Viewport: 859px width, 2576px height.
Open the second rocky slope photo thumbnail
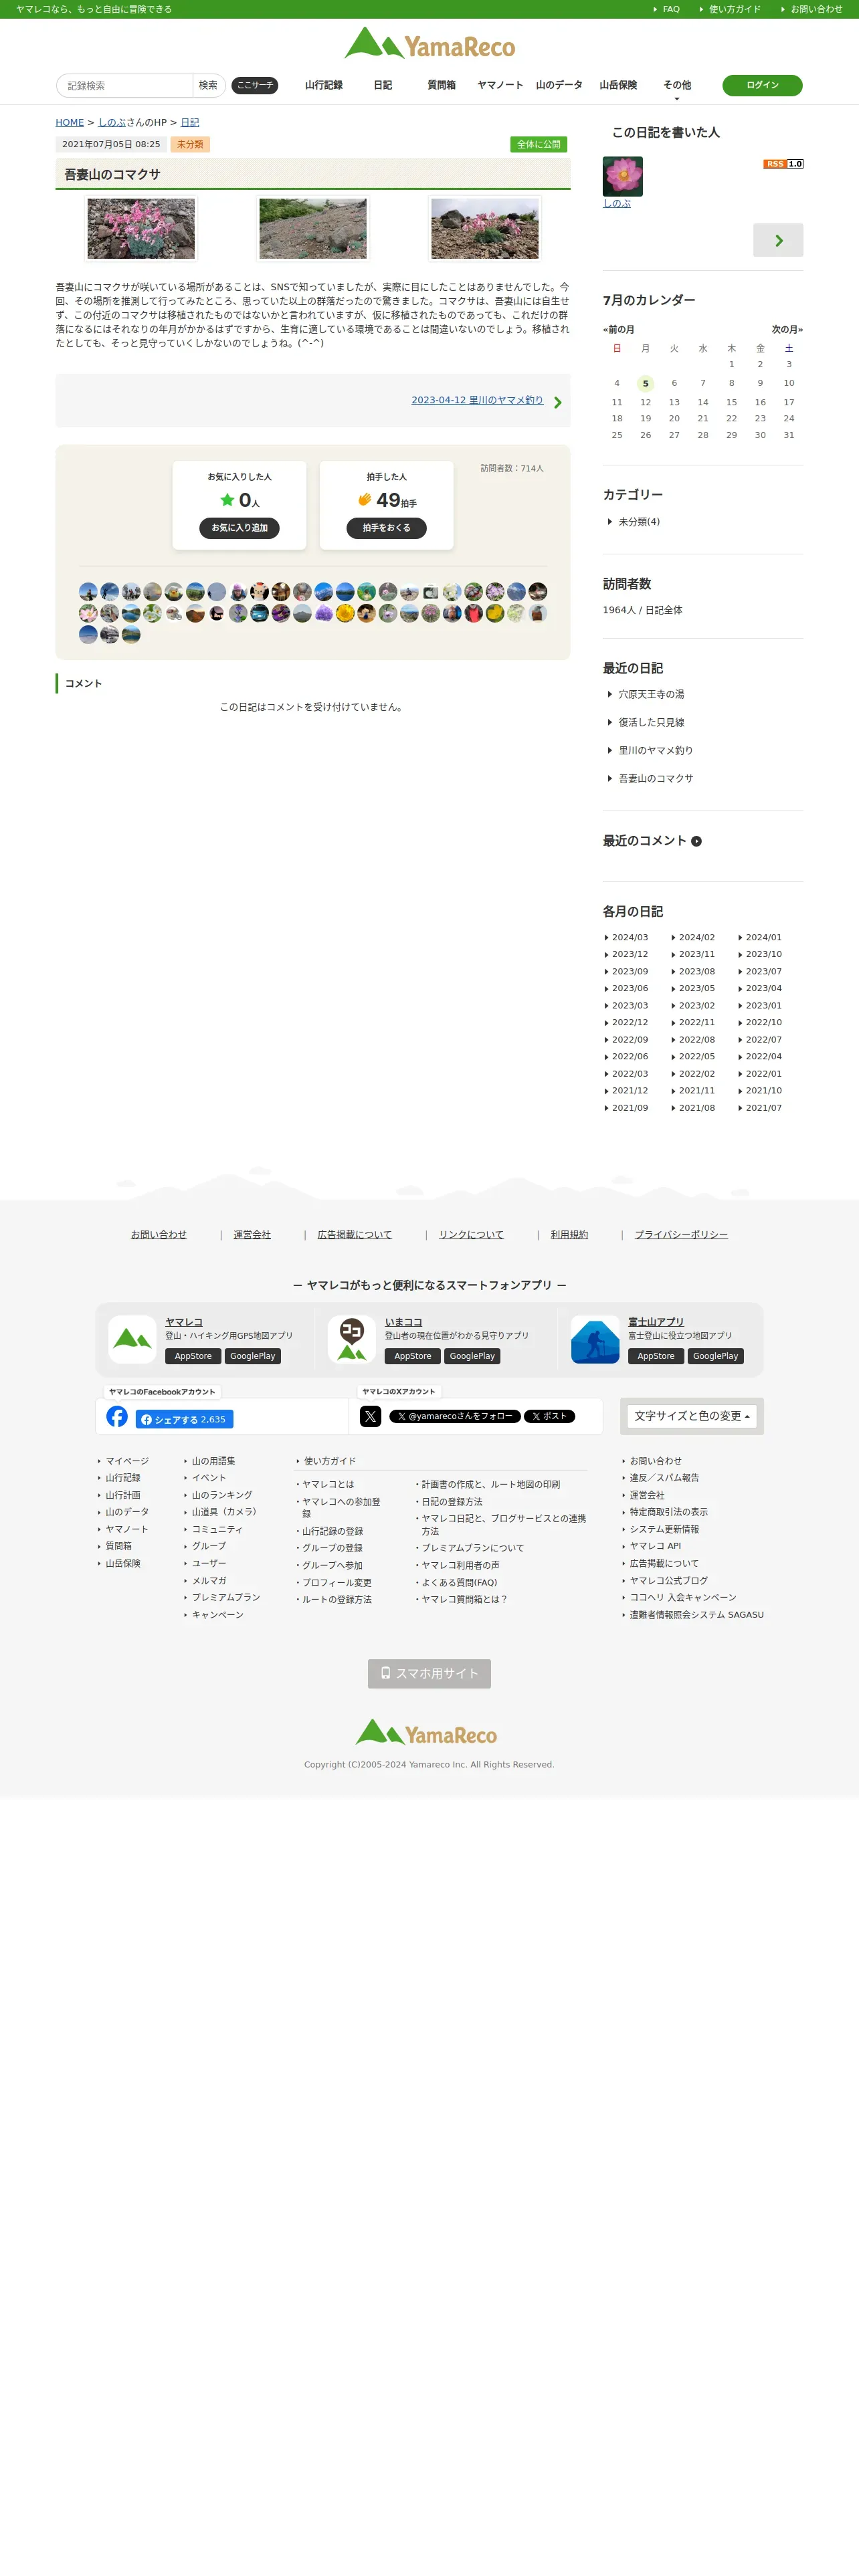313,228
